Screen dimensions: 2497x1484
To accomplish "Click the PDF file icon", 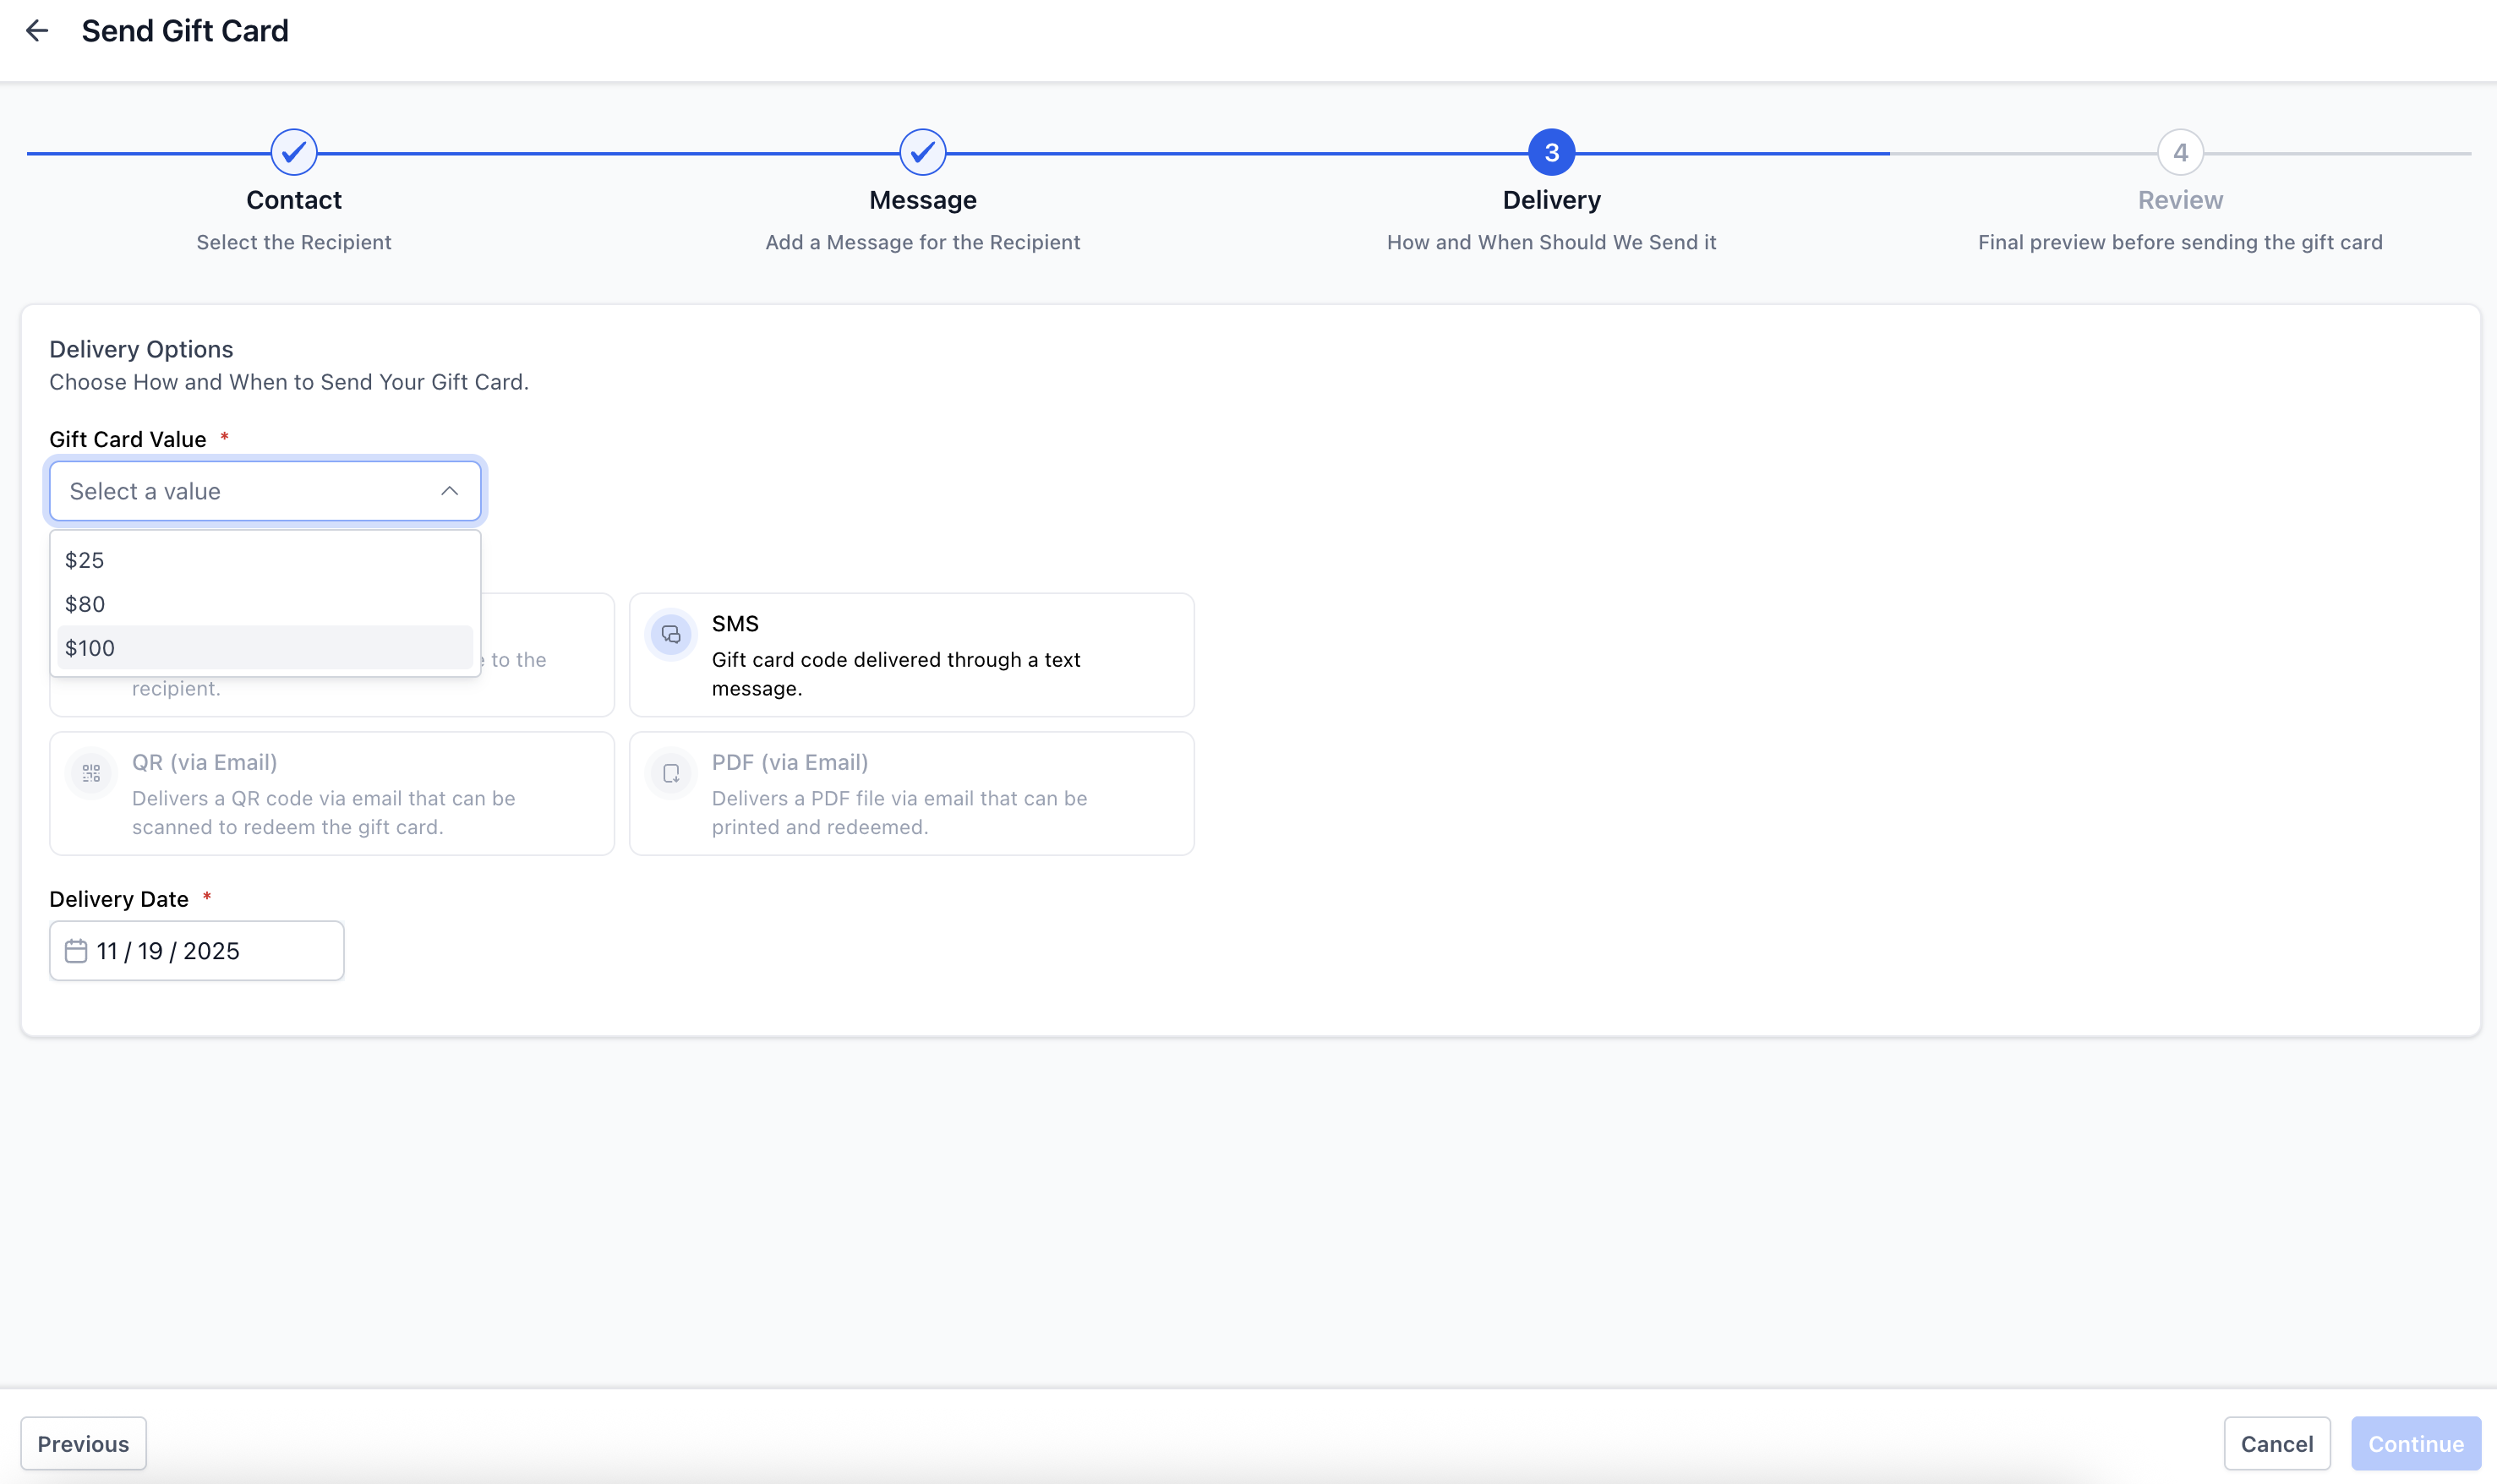I will coord(671,773).
